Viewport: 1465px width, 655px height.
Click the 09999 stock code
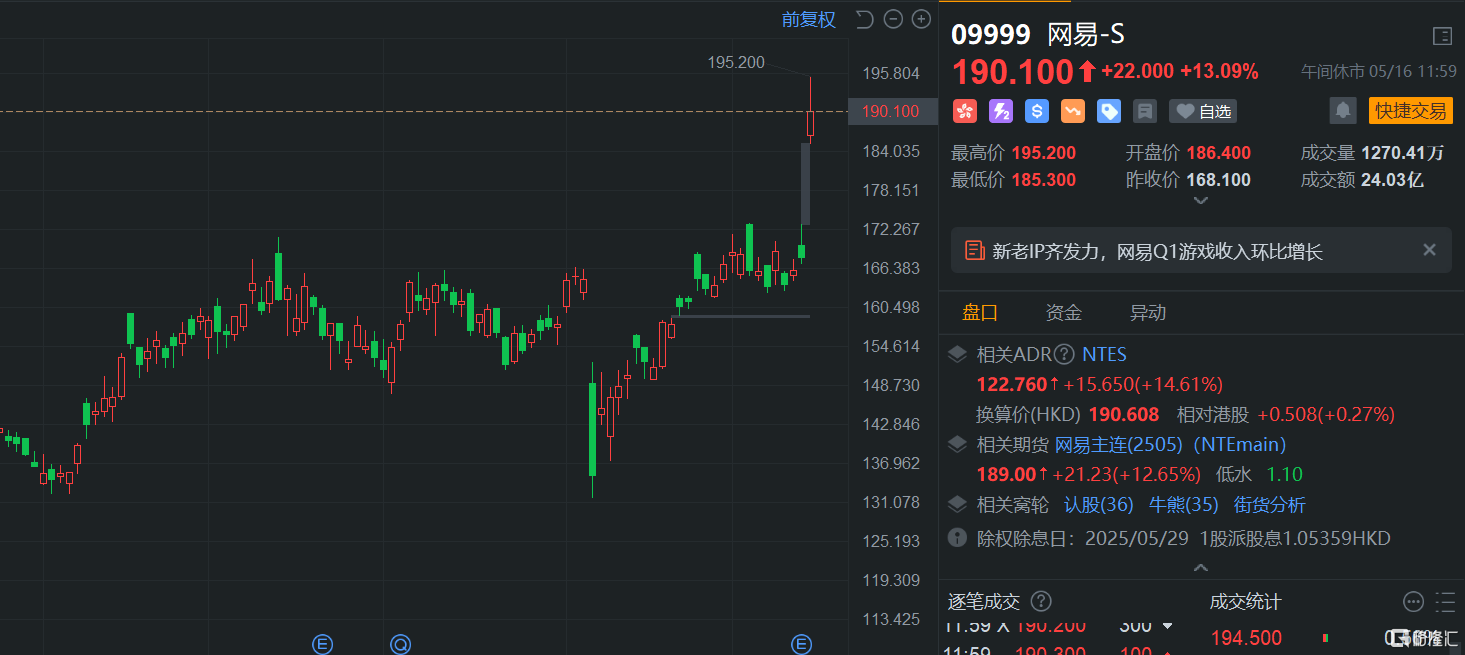point(991,34)
